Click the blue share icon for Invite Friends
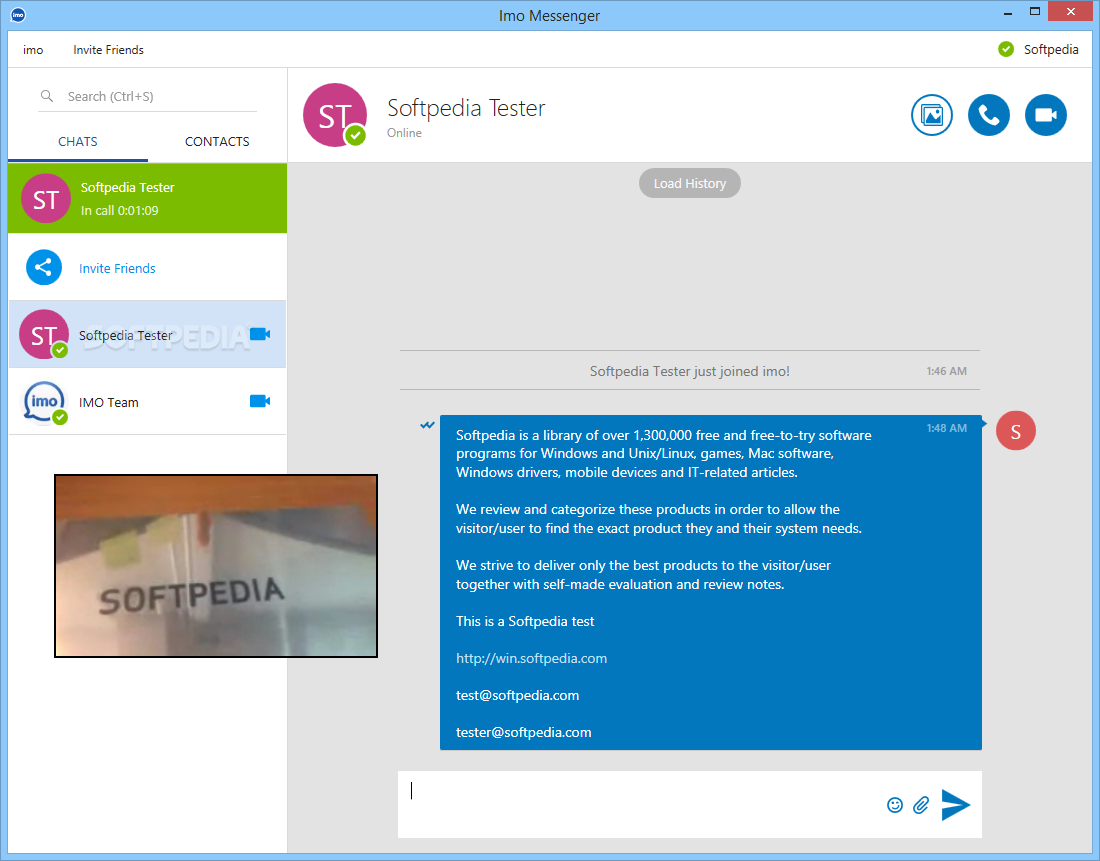The image size is (1100, 861). click(43, 267)
